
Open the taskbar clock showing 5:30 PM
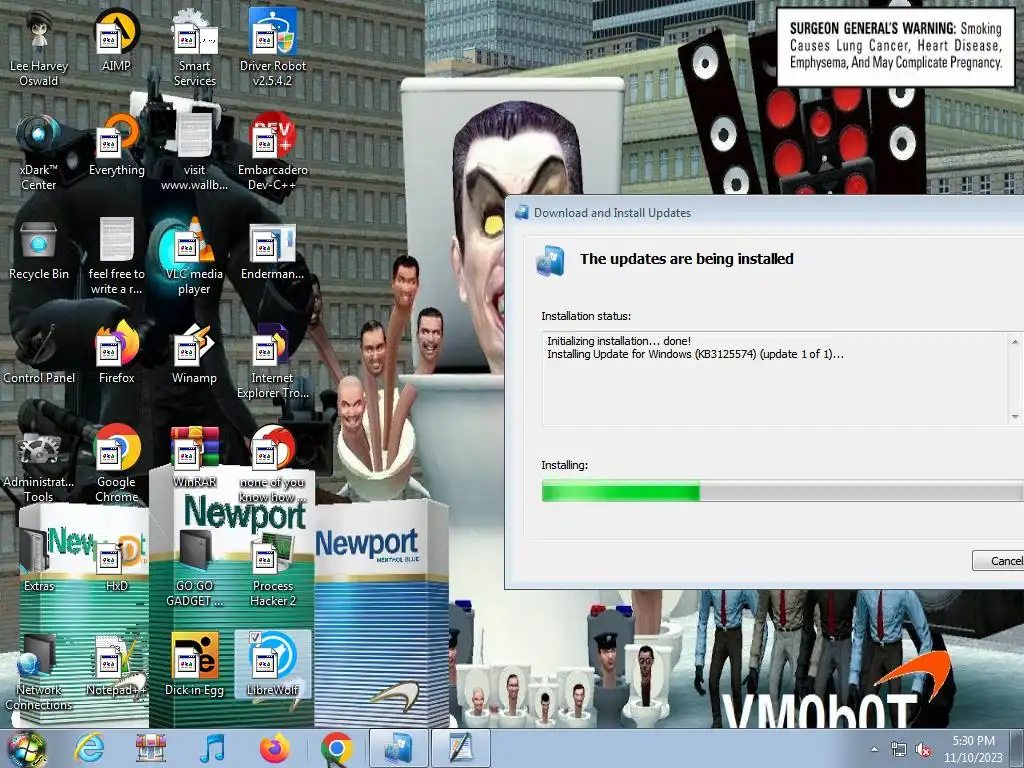(973, 749)
